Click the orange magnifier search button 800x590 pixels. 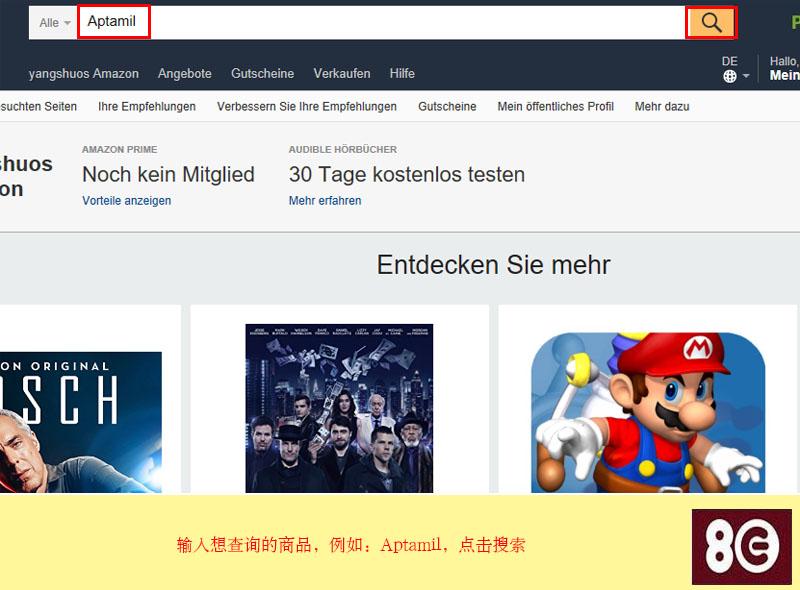click(711, 22)
